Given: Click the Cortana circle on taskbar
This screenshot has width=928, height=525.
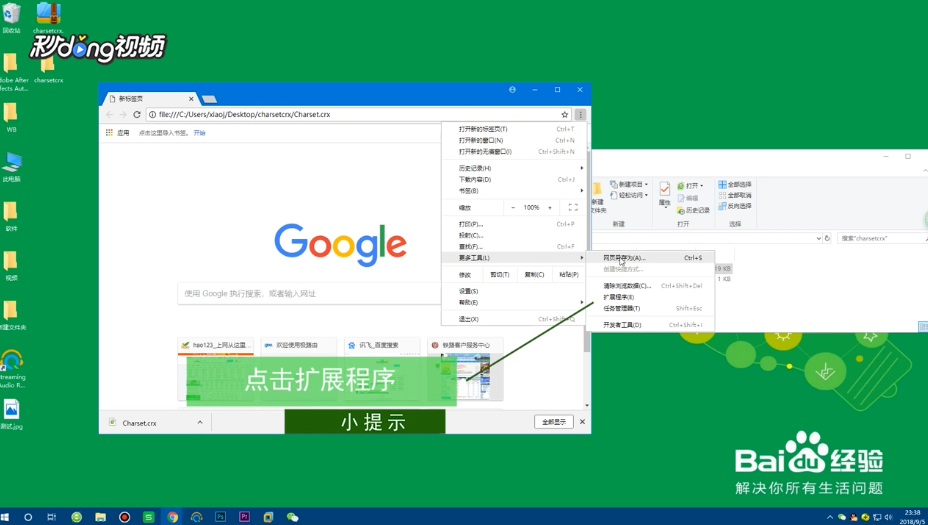Looking at the screenshot, I should pyautogui.click(x=28, y=517).
